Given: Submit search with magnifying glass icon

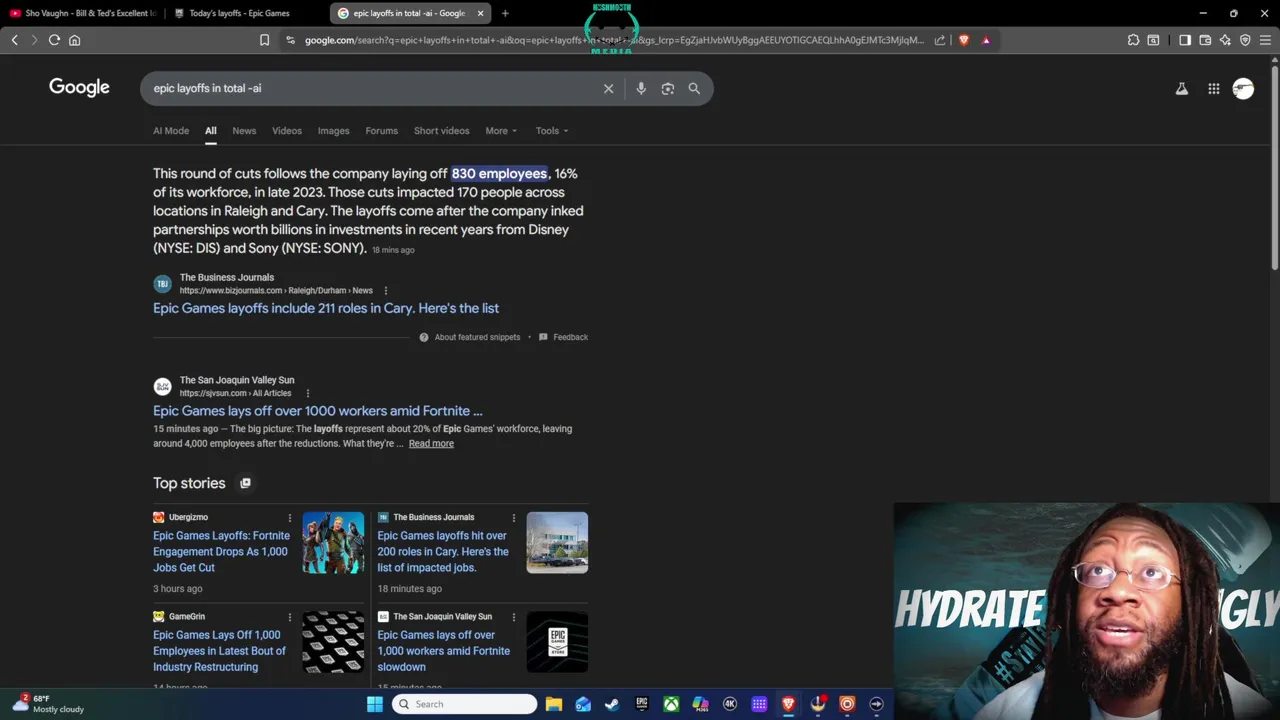Looking at the screenshot, I should [x=694, y=88].
